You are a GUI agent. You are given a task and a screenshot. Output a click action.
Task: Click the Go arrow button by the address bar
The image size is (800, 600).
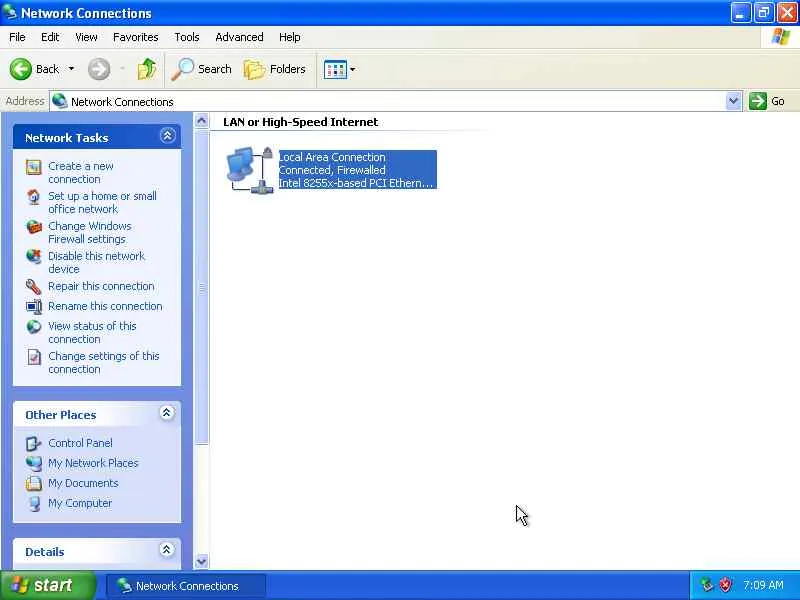click(758, 101)
